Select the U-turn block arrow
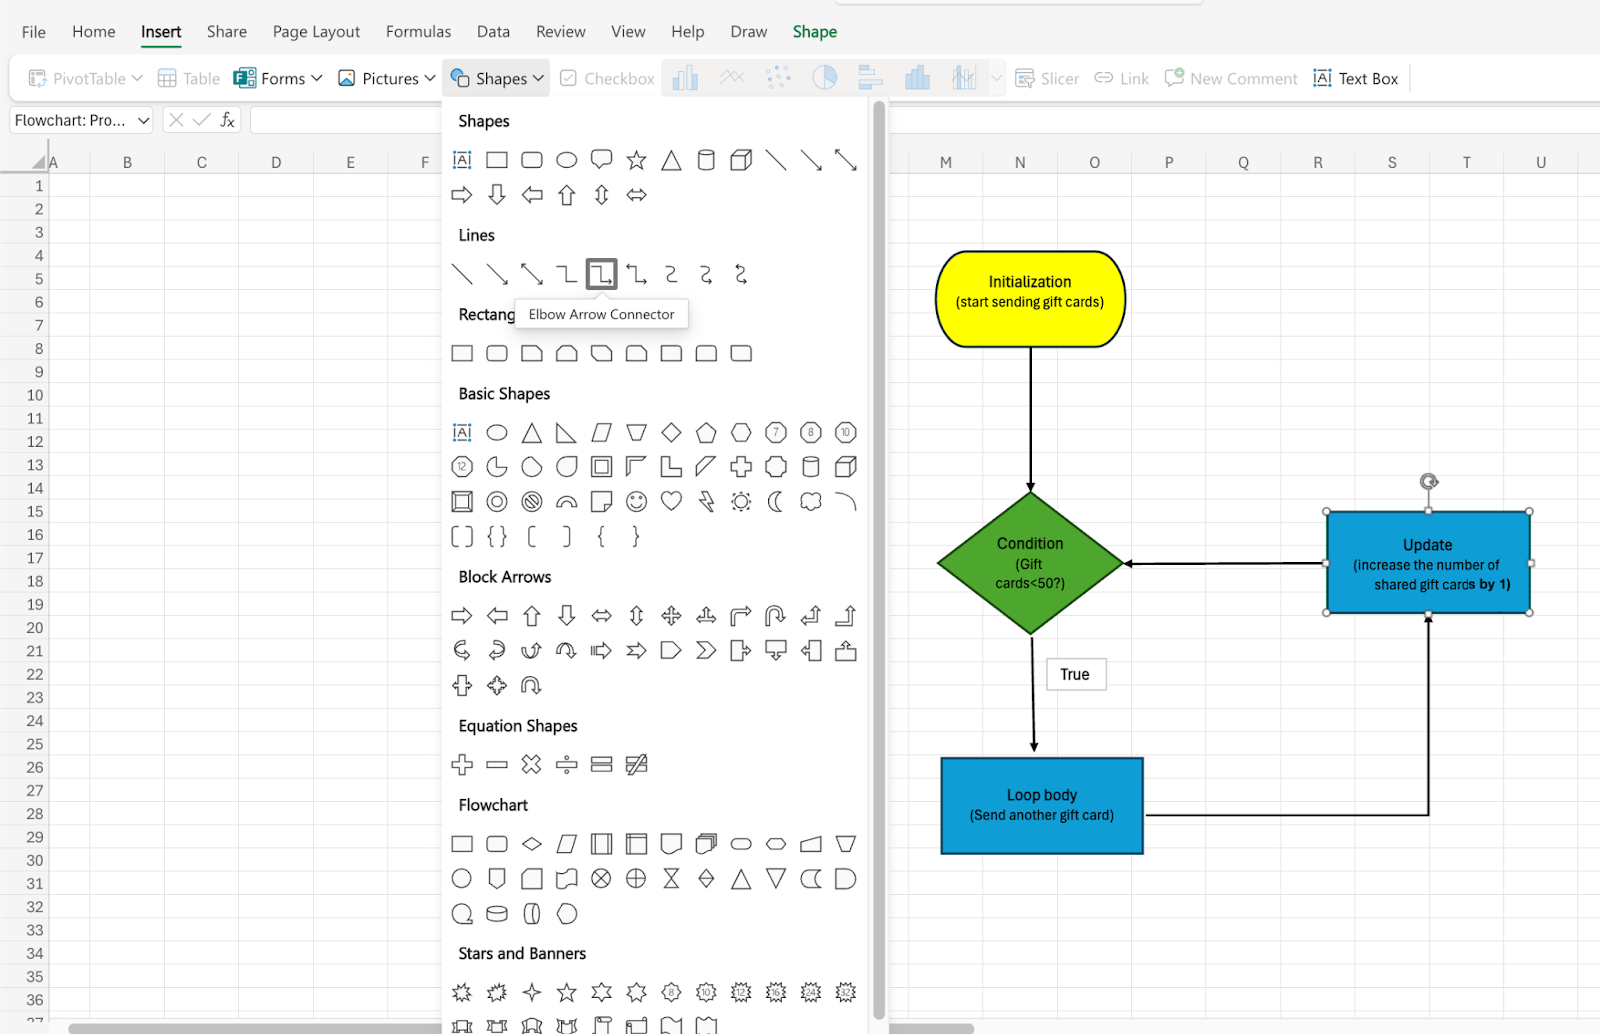Viewport: 1600px width, 1034px height. [x=775, y=616]
